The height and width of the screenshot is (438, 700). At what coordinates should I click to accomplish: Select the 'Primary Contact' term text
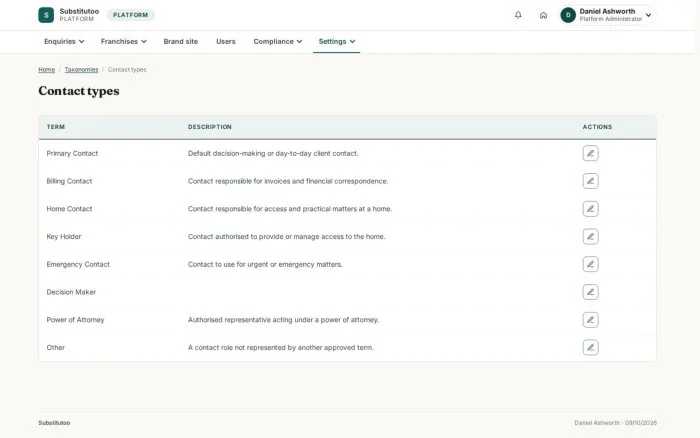72,153
